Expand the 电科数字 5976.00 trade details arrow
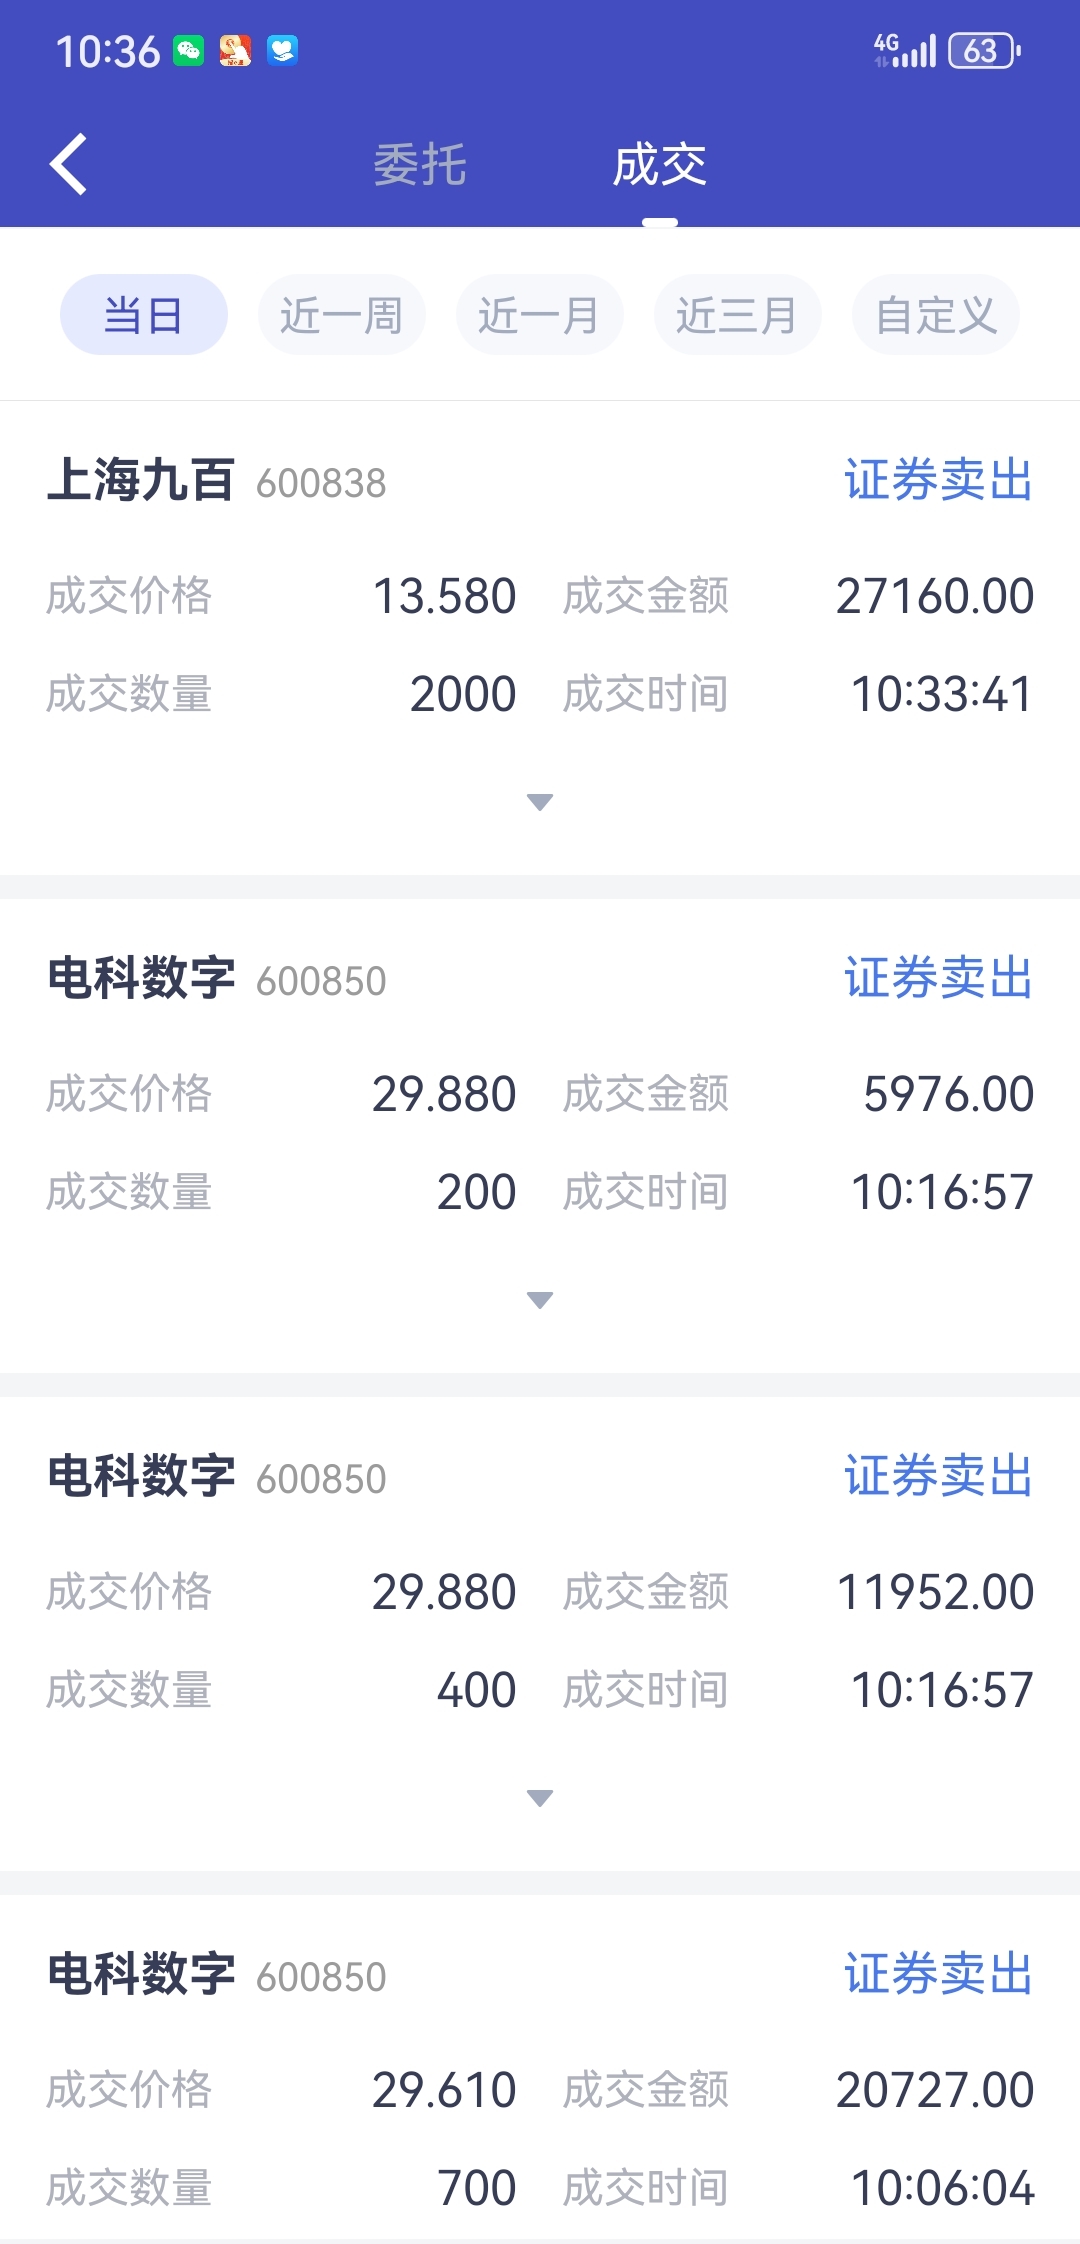Screen dimensions: 1080x2244 click(x=540, y=1300)
